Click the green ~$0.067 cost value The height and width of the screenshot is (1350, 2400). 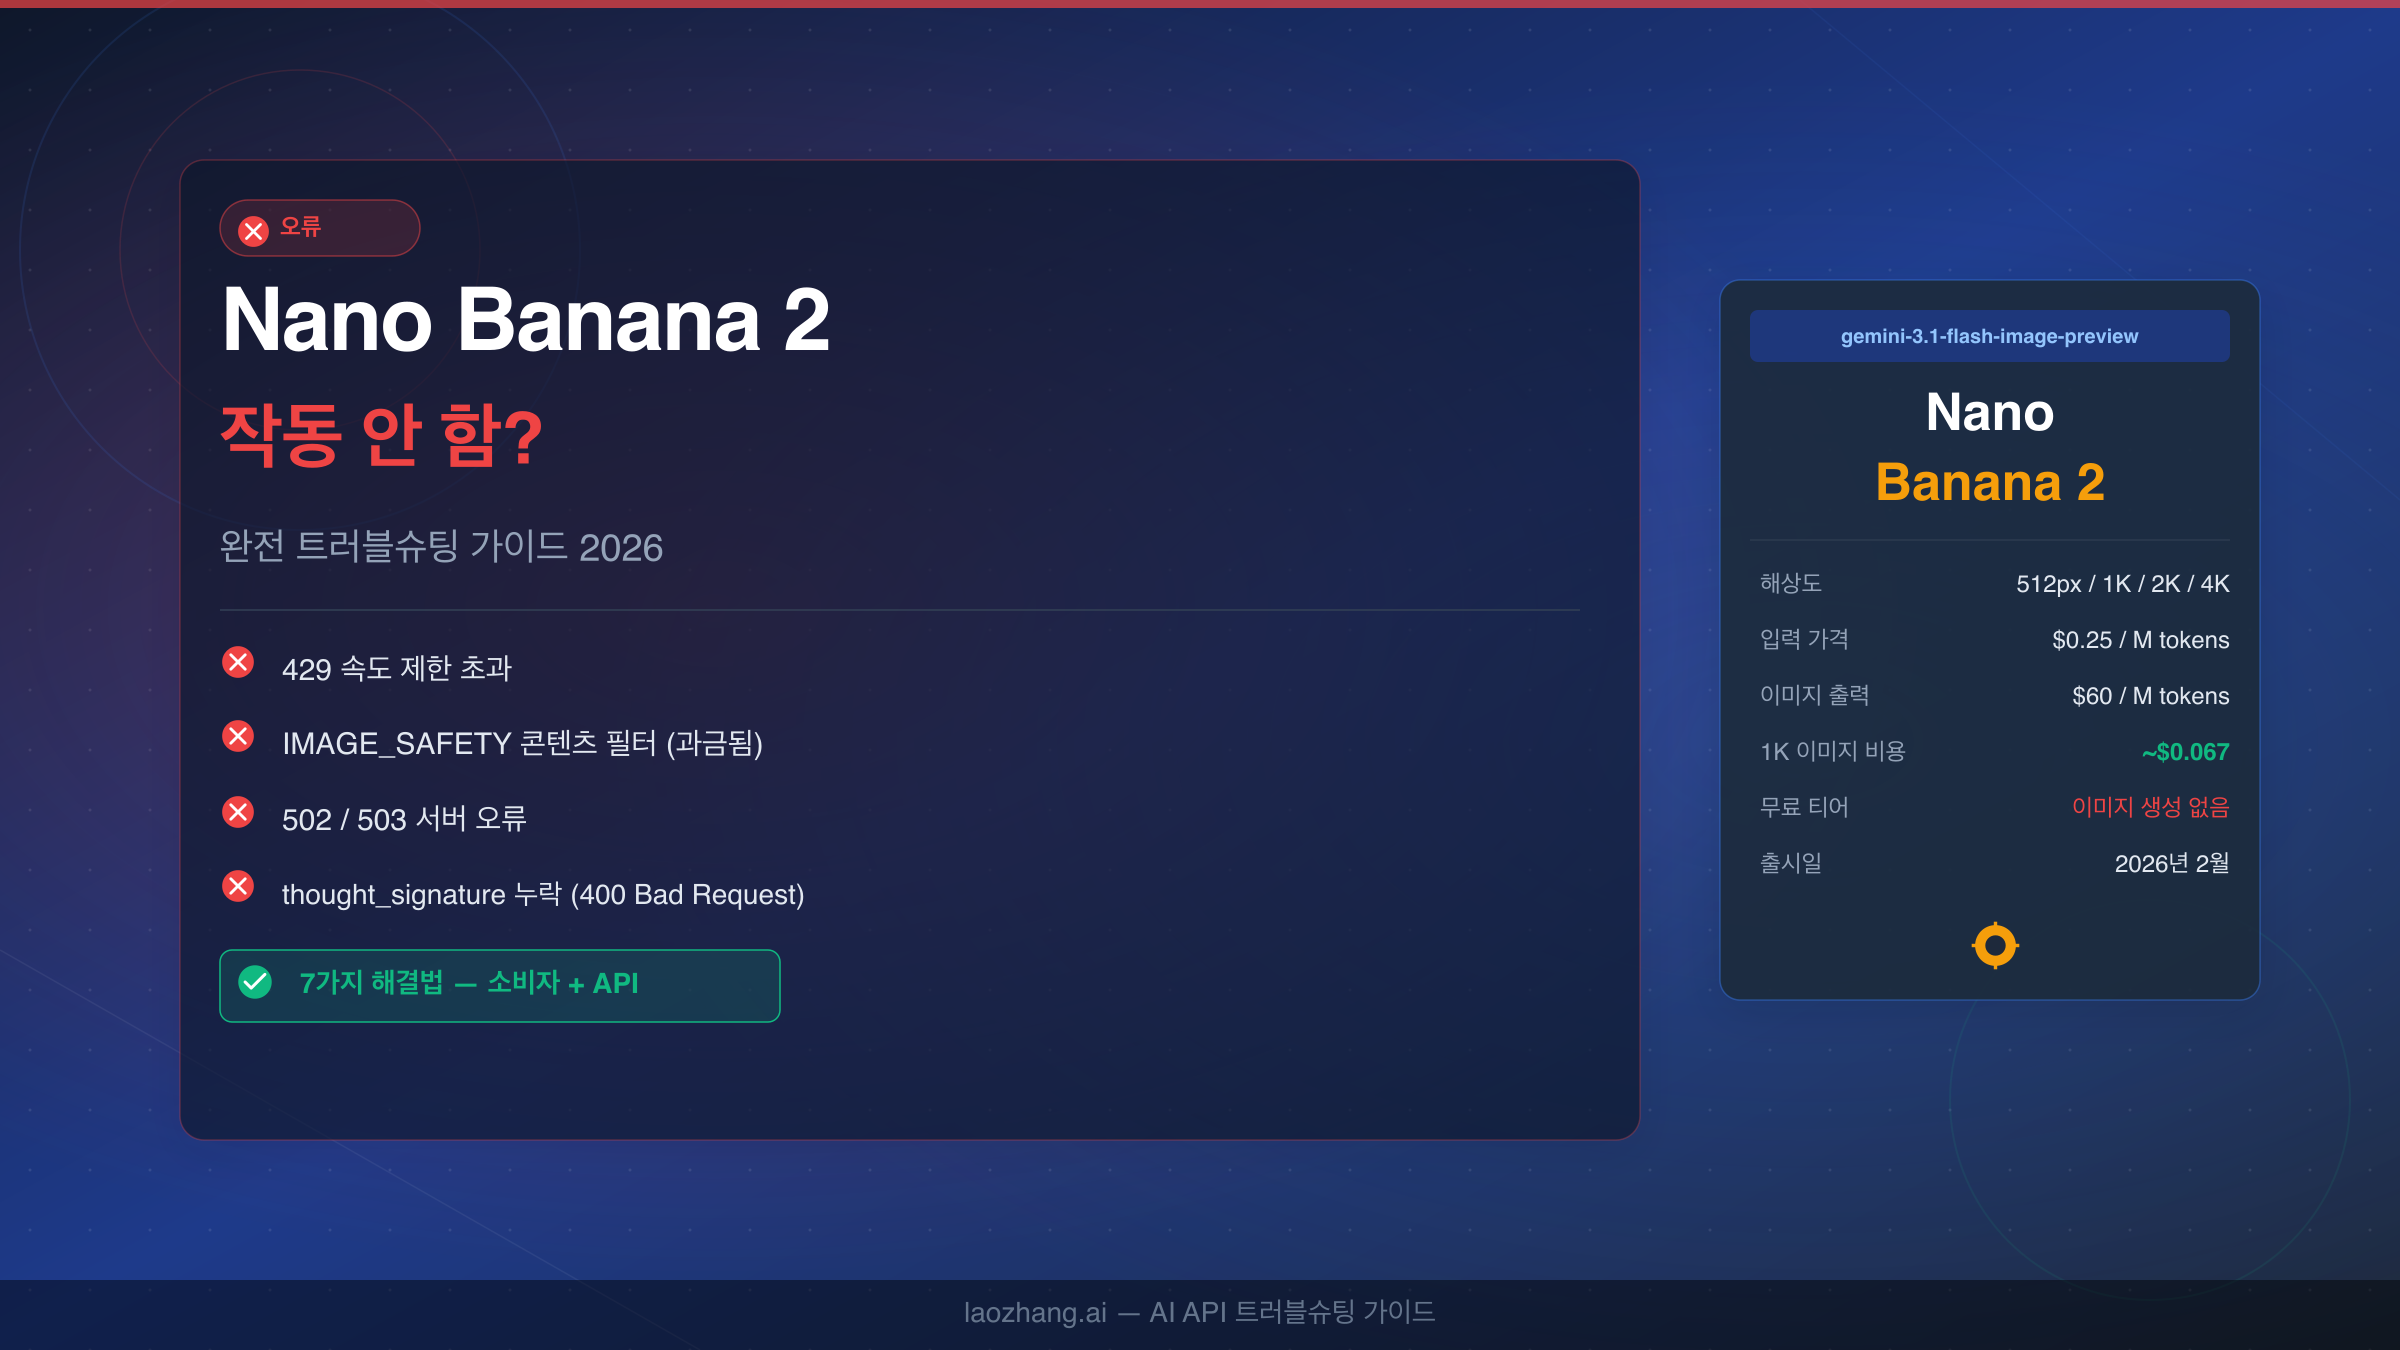2185,752
